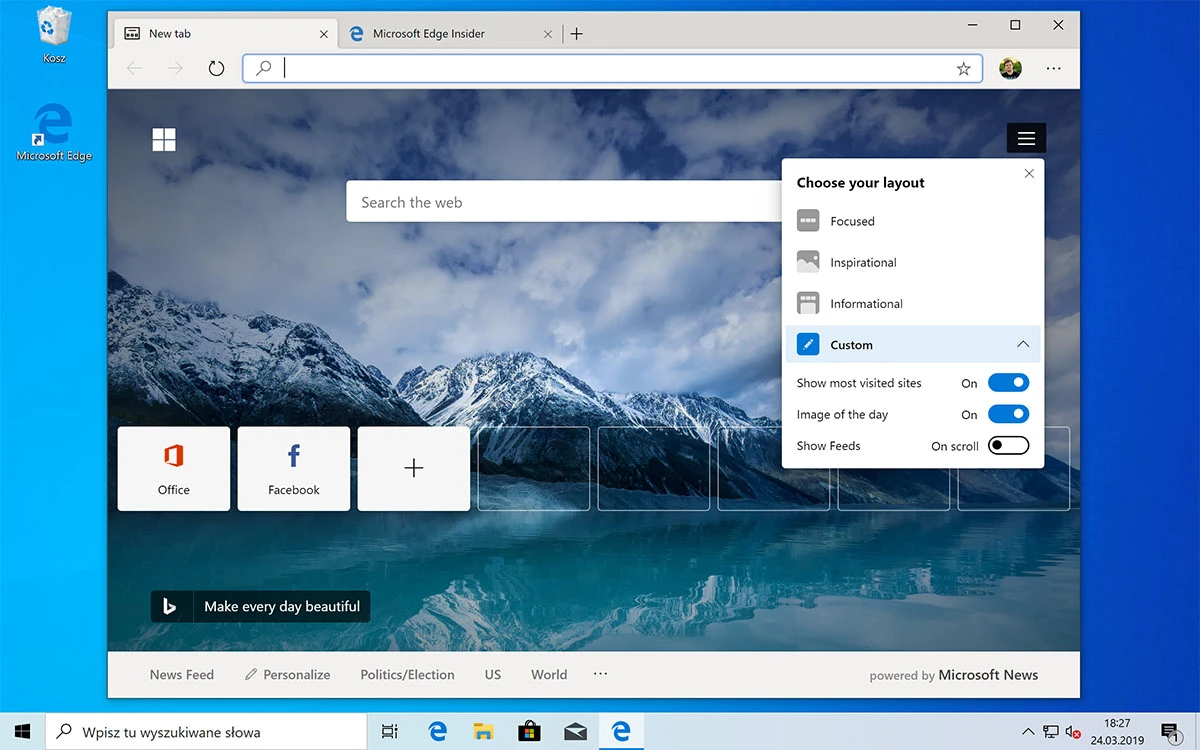
Task: Launch legacy Edge from the taskbar
Action: pyautogui.click(x=437, y=732)
